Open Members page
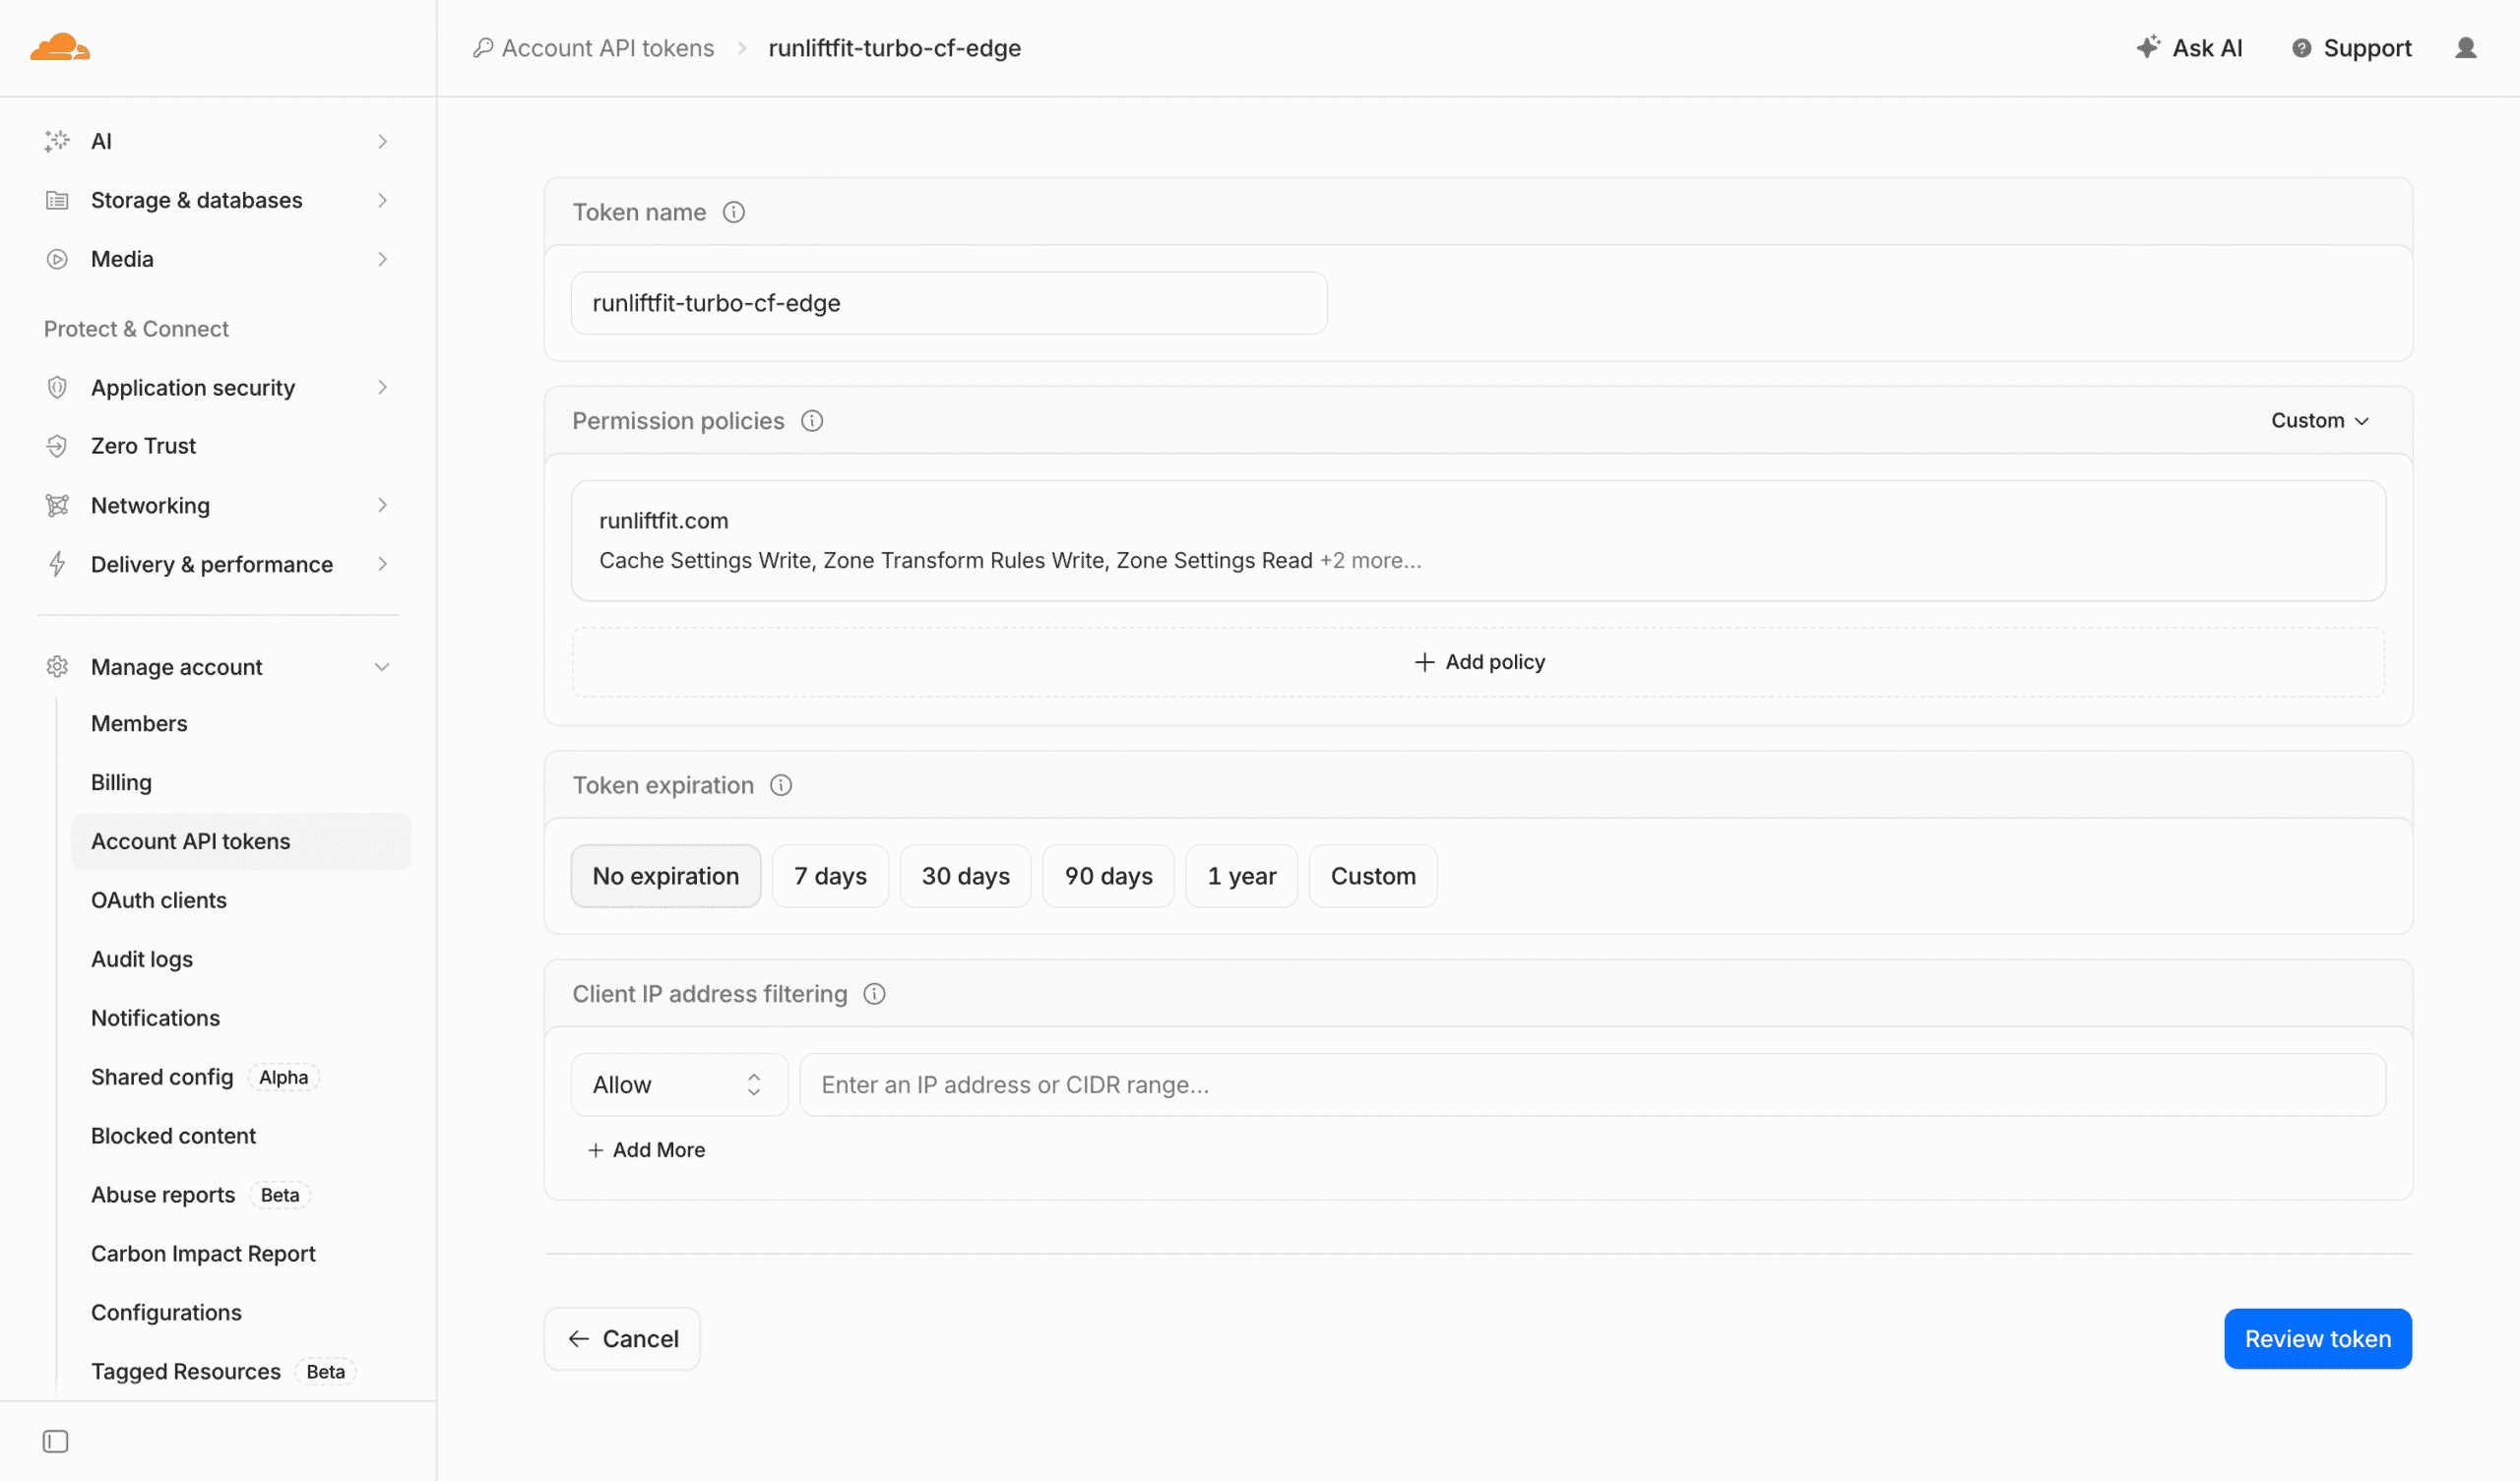The image size is (2520, 1481). click(139, 723)
